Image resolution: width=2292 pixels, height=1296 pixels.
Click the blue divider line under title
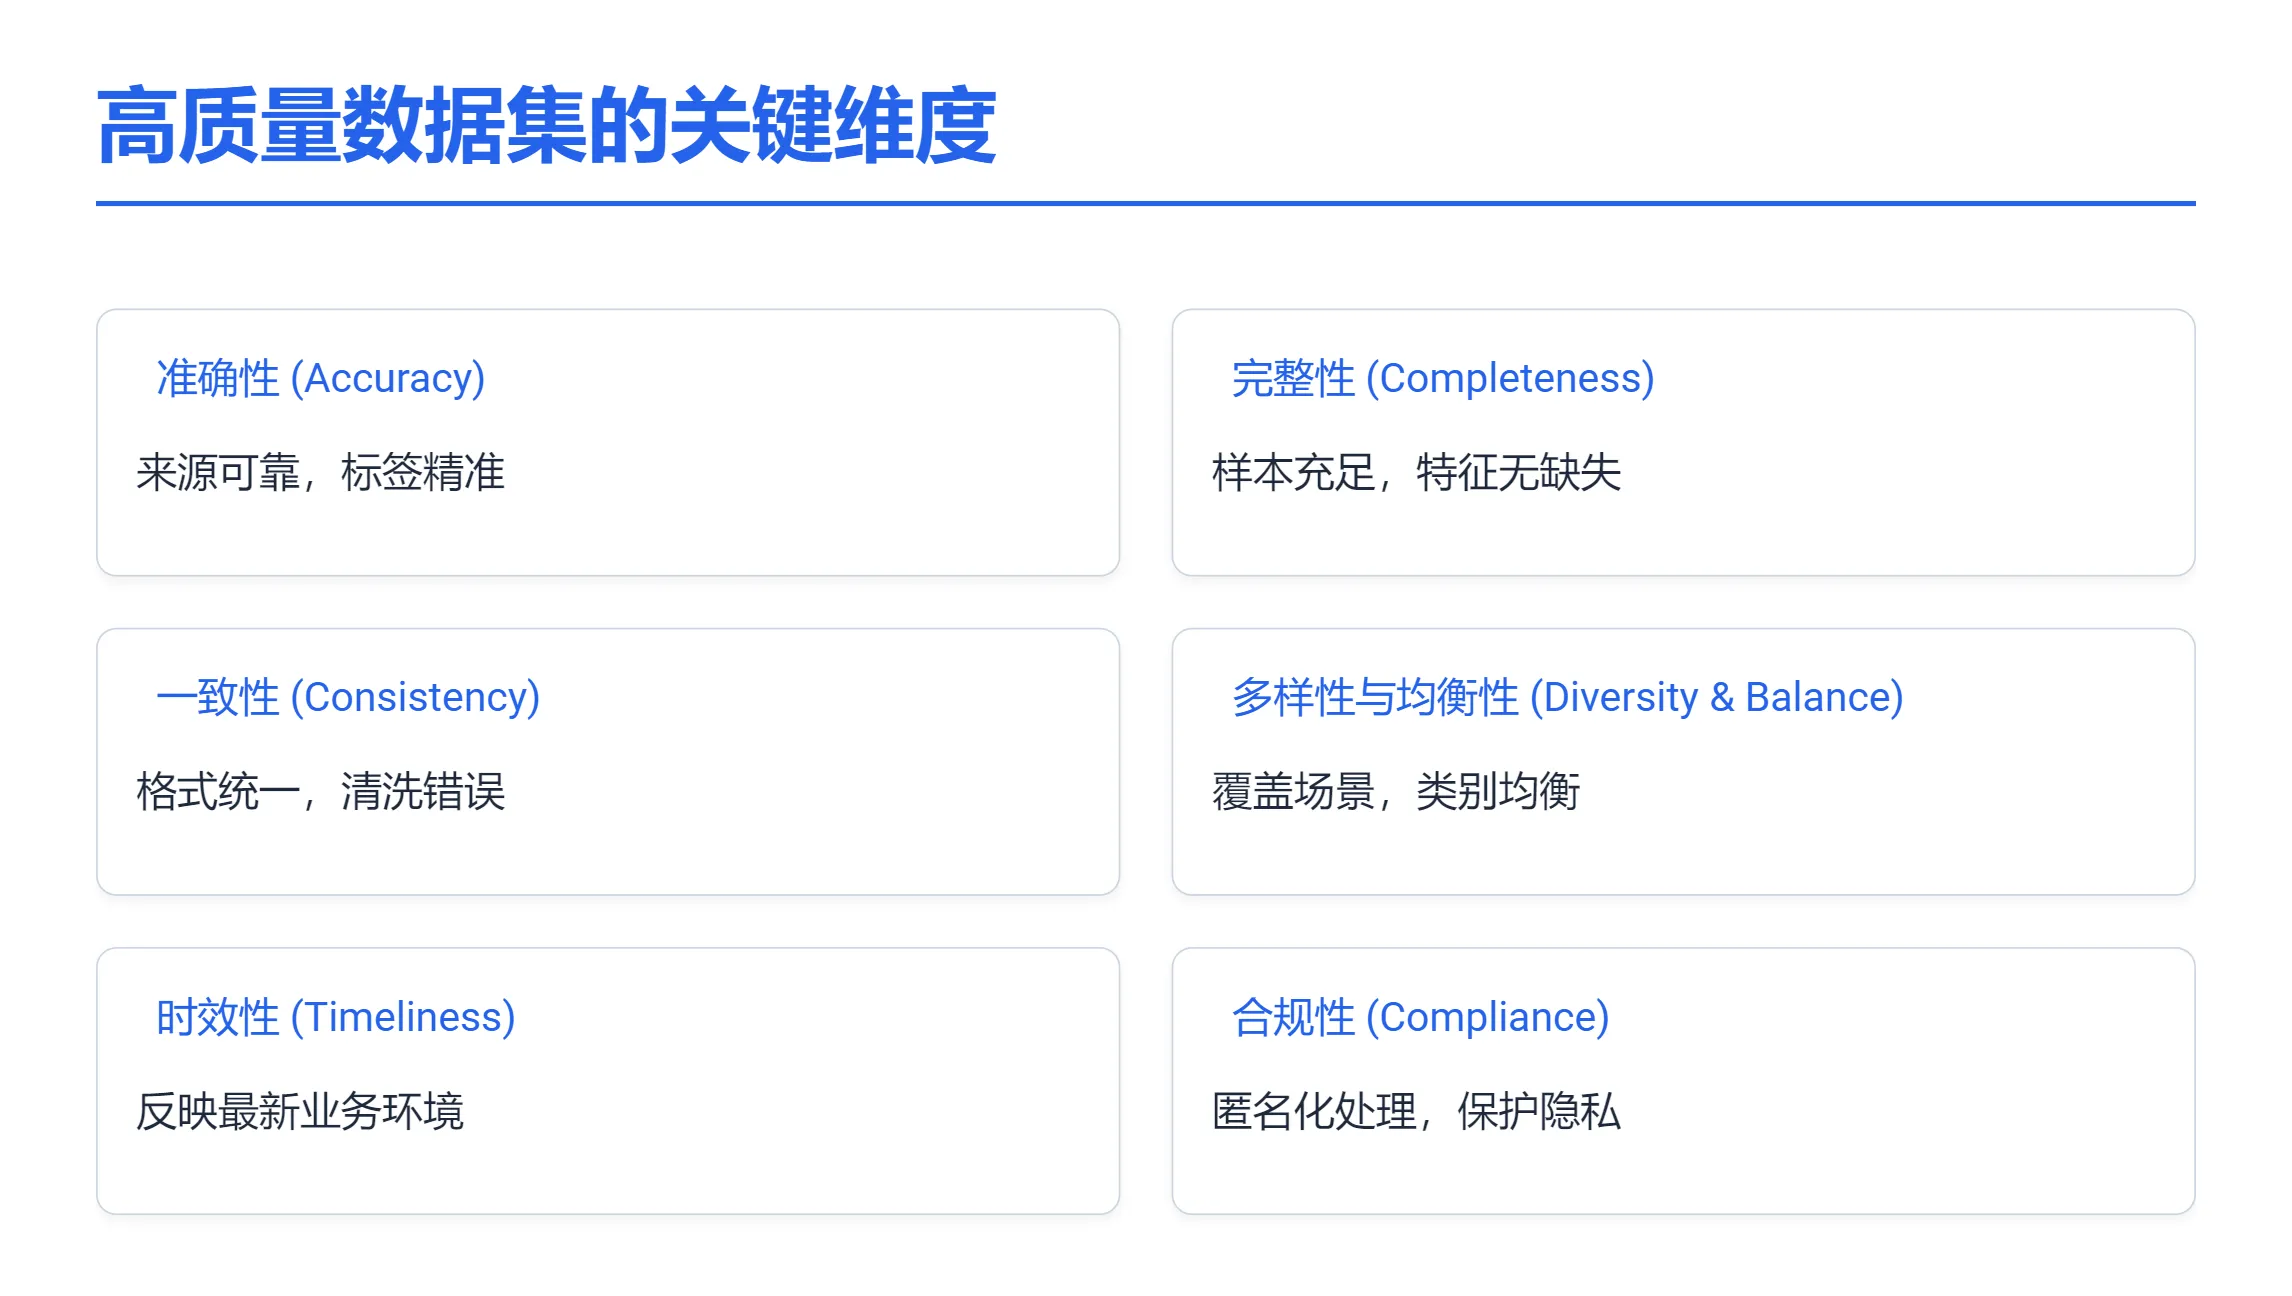point(1146,203)
